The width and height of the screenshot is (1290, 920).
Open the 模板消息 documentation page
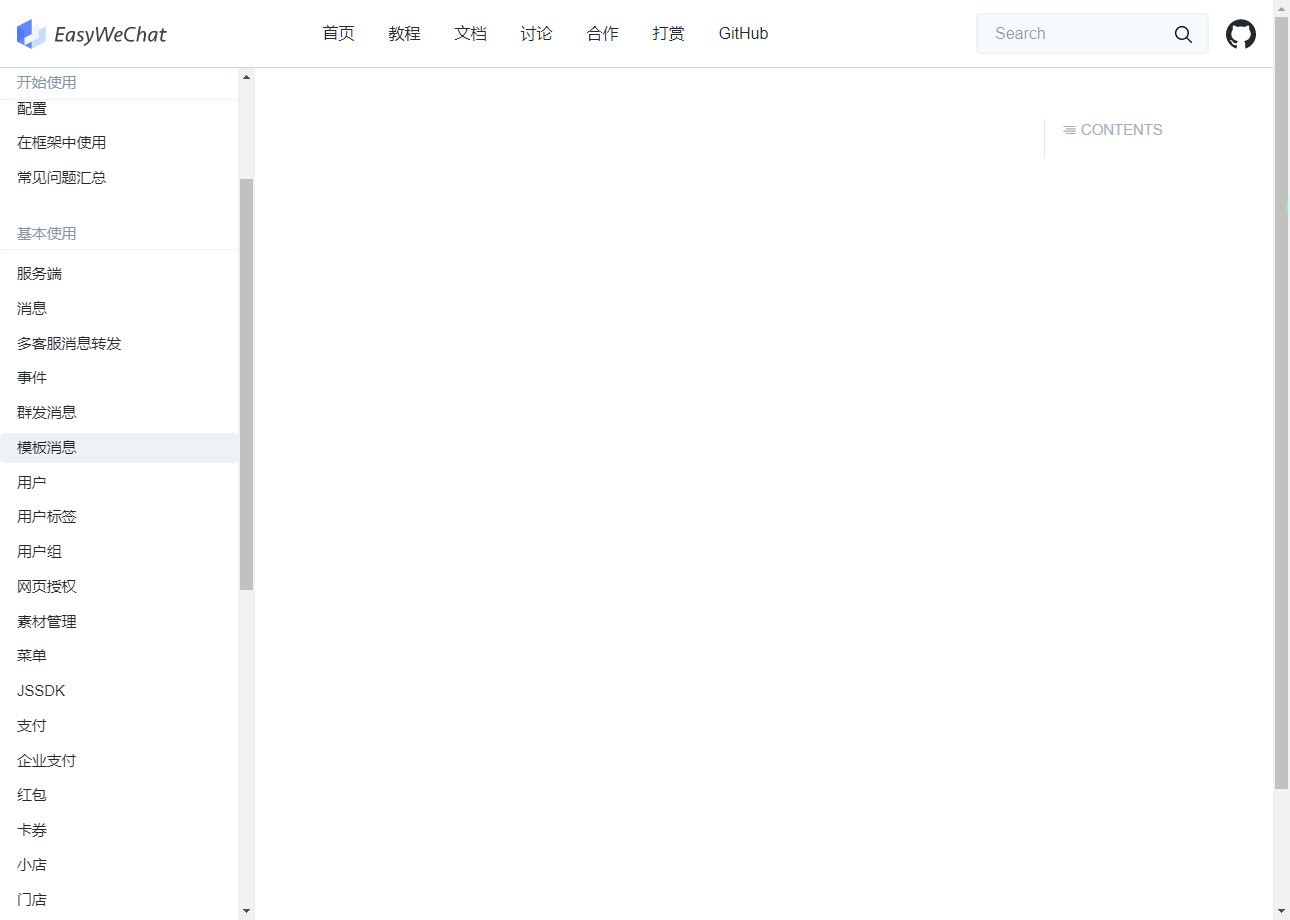pos(46,447)
